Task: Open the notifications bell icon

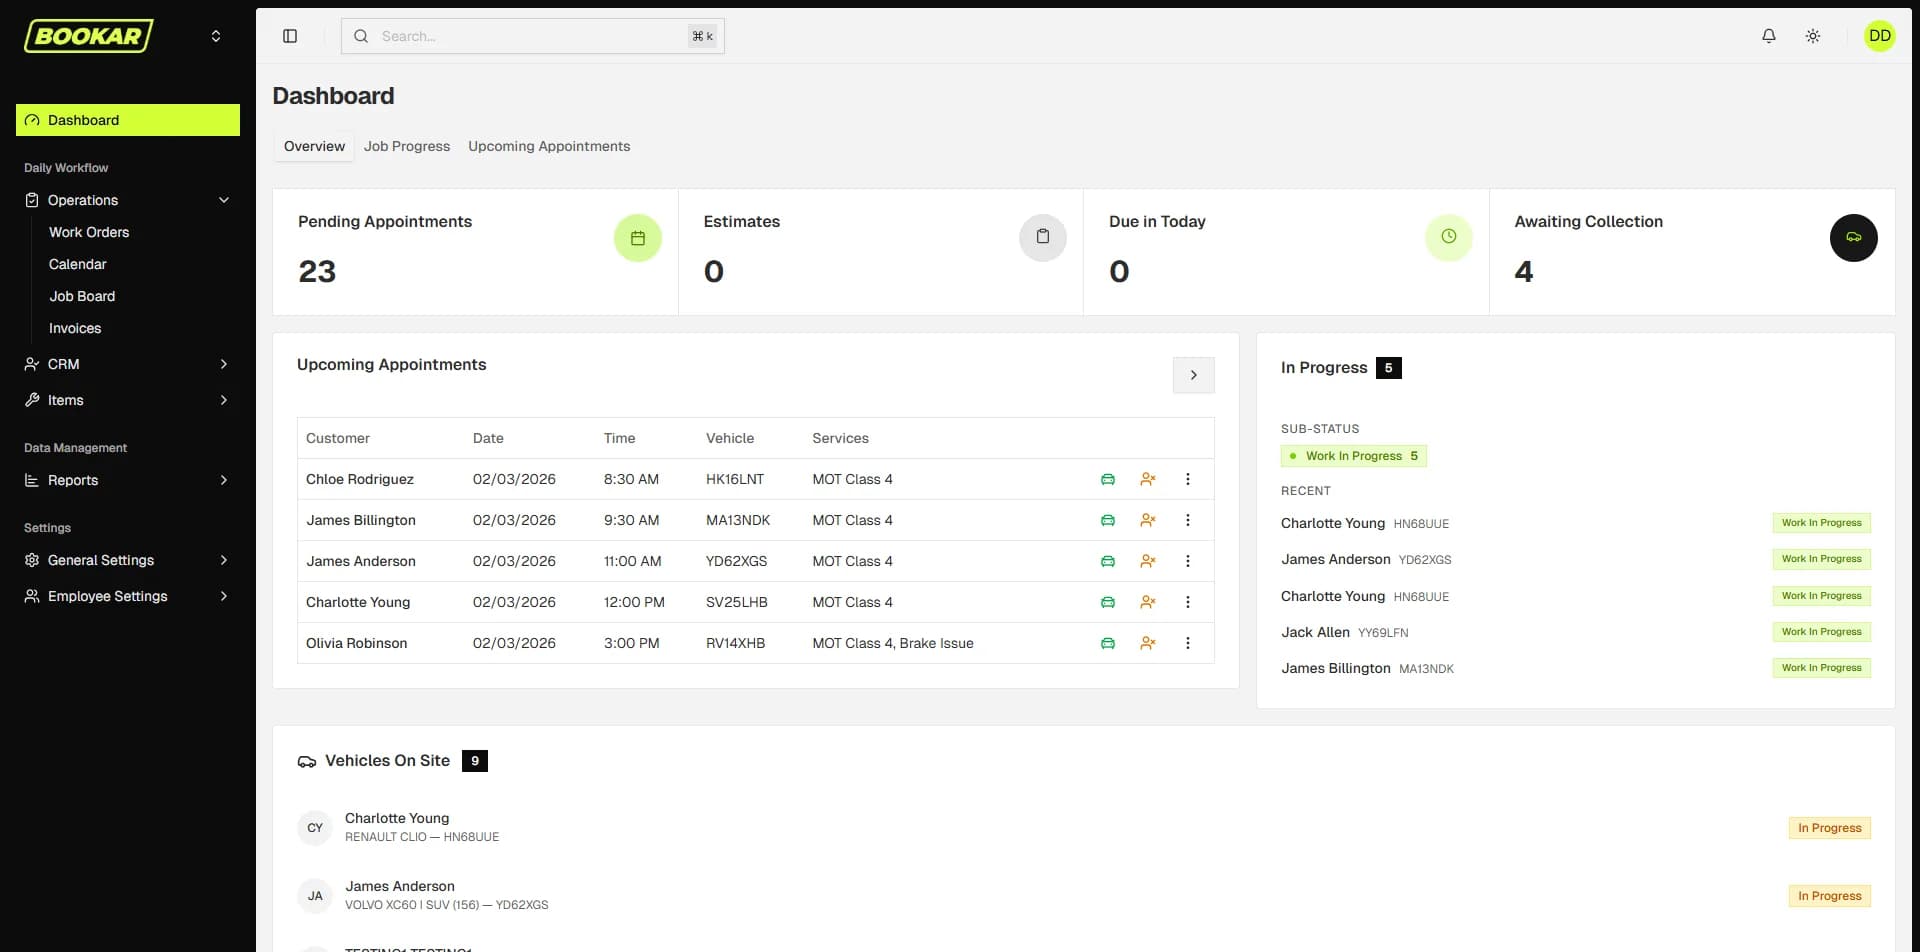Action: coord(1768,36)
